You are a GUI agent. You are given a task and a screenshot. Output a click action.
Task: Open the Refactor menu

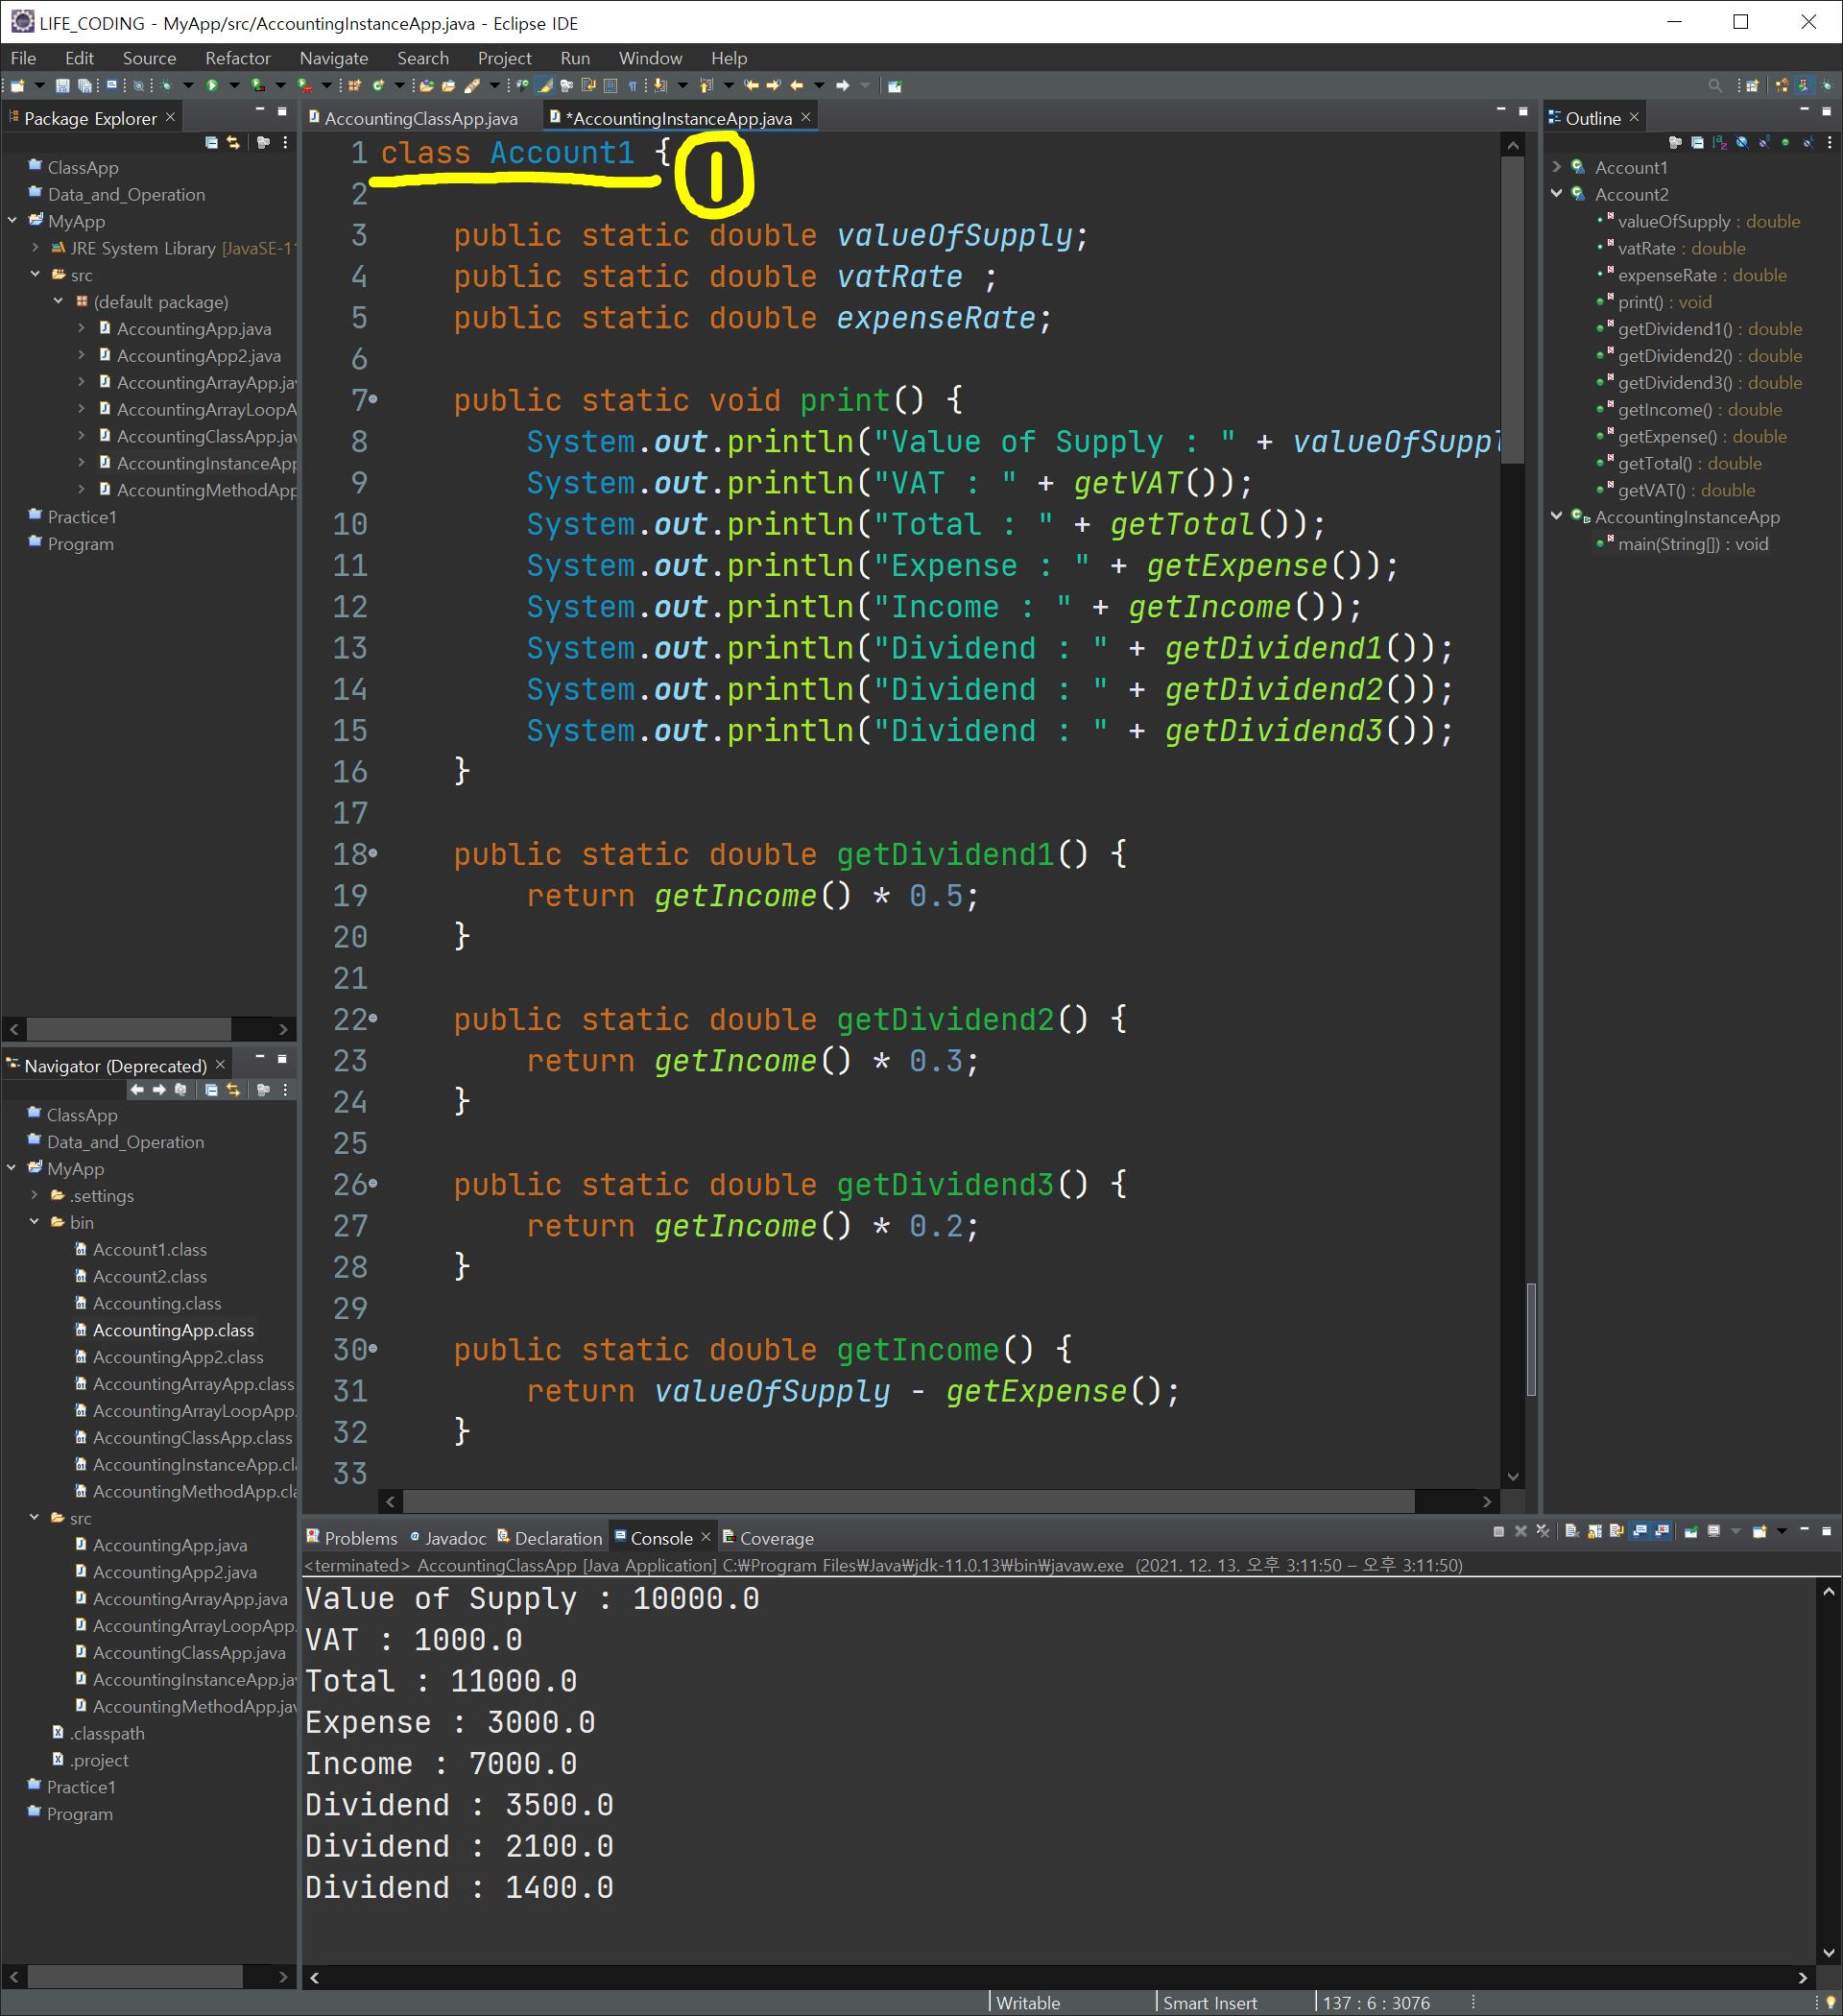pos(237,58)
